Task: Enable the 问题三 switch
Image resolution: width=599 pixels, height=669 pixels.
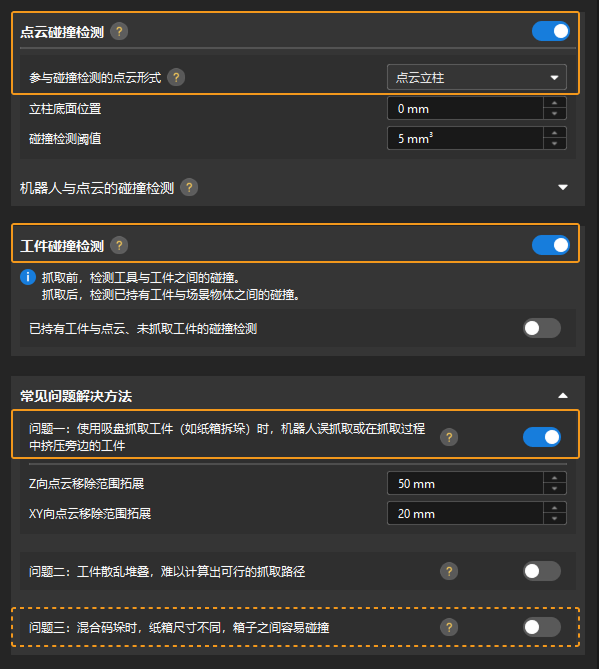Action: point(542,627)
